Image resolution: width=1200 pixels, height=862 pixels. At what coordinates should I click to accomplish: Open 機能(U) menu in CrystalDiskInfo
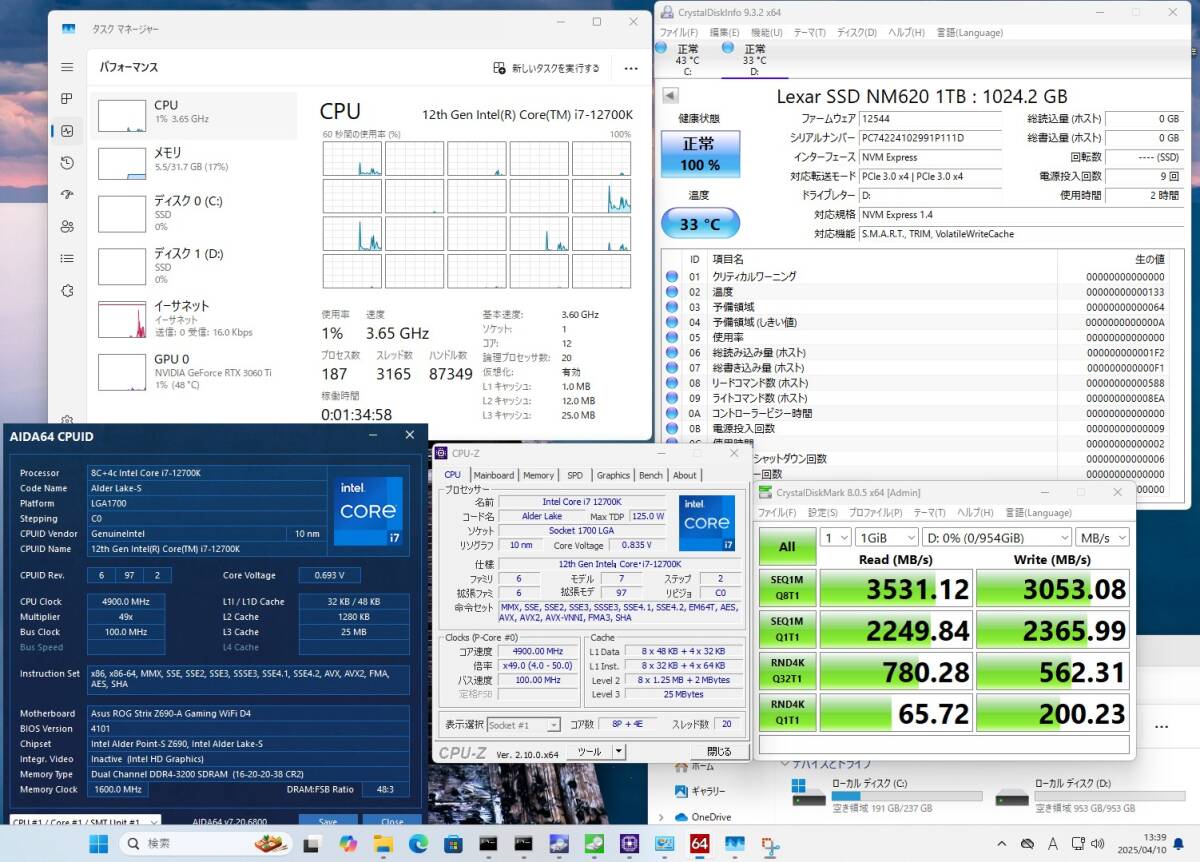click(767, 32)
